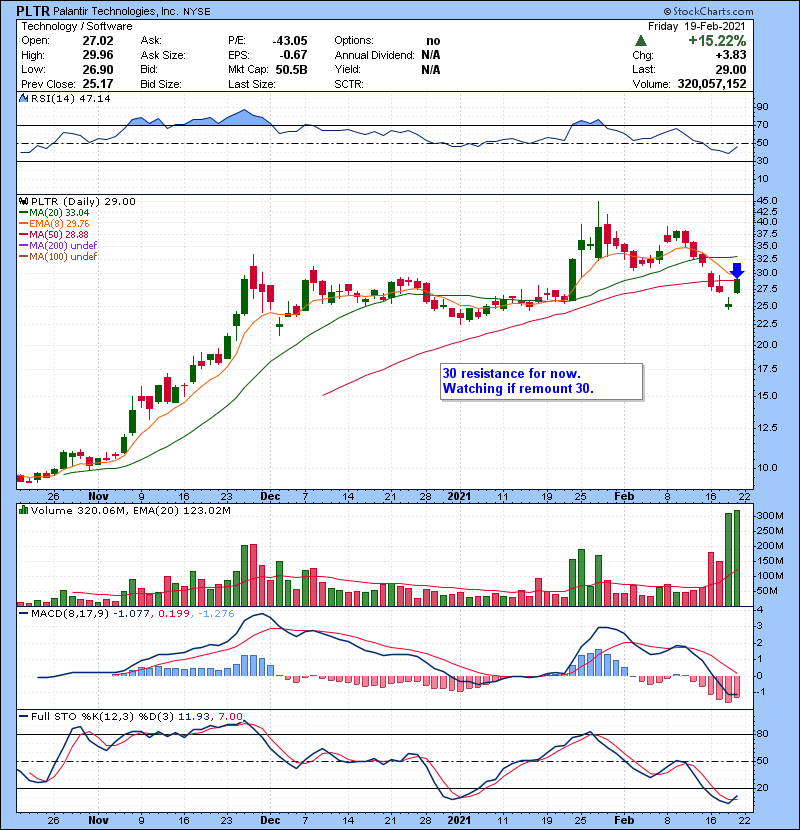Screen dimensions: 800x830
Task: Click the MACD signal value 0.199
Action: tap(174, 614)
